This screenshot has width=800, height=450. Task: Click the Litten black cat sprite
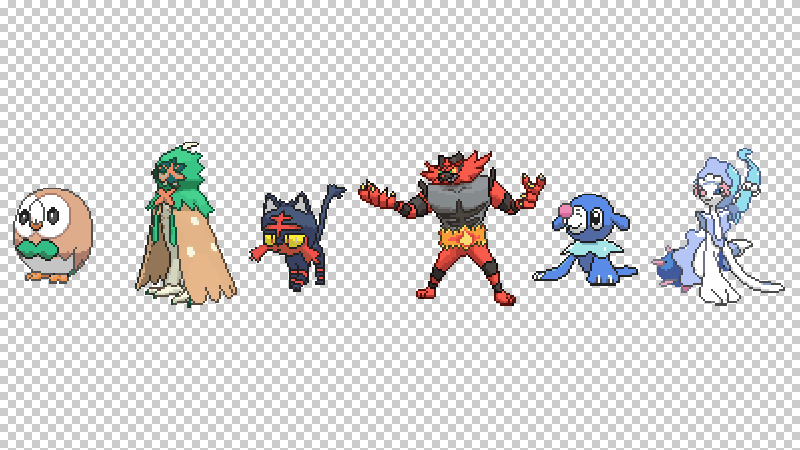click(297, 238)
